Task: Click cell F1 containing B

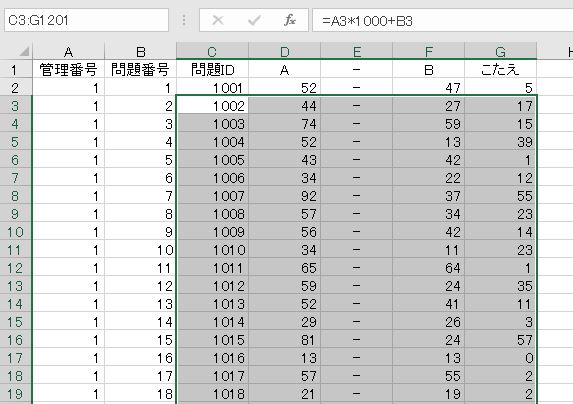Action: (428, 69)
